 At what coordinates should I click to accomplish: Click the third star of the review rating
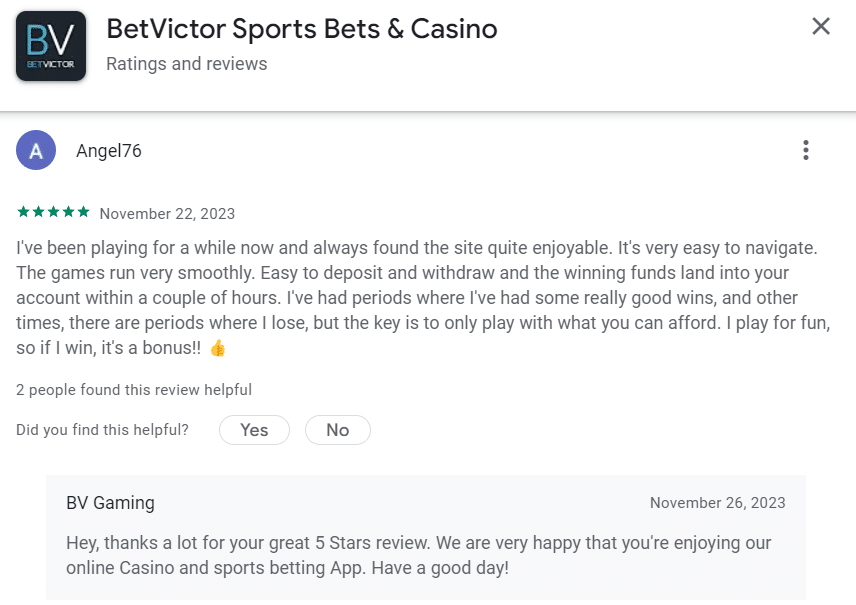coord(53,212)
